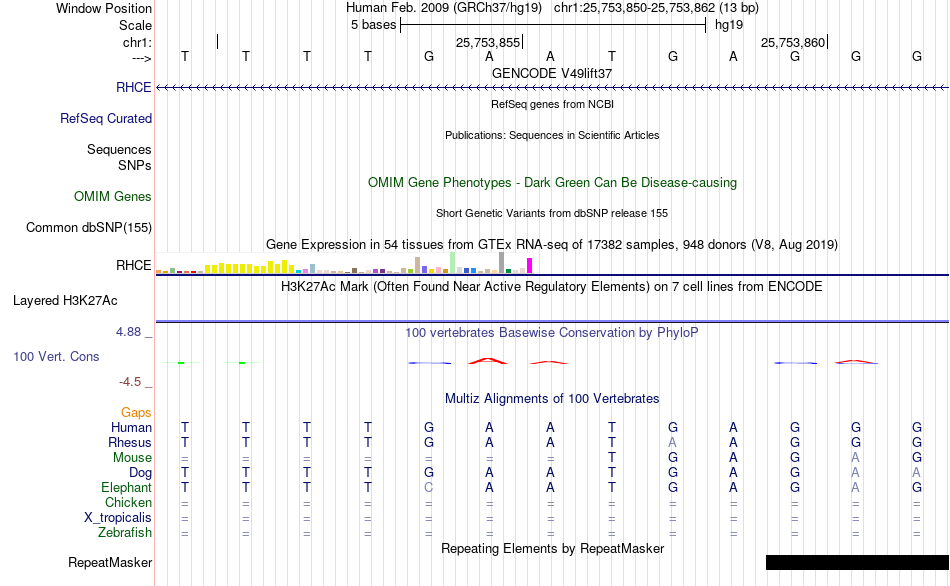Click the RHCE gene label beside GENCODE track

coord(133,87)
